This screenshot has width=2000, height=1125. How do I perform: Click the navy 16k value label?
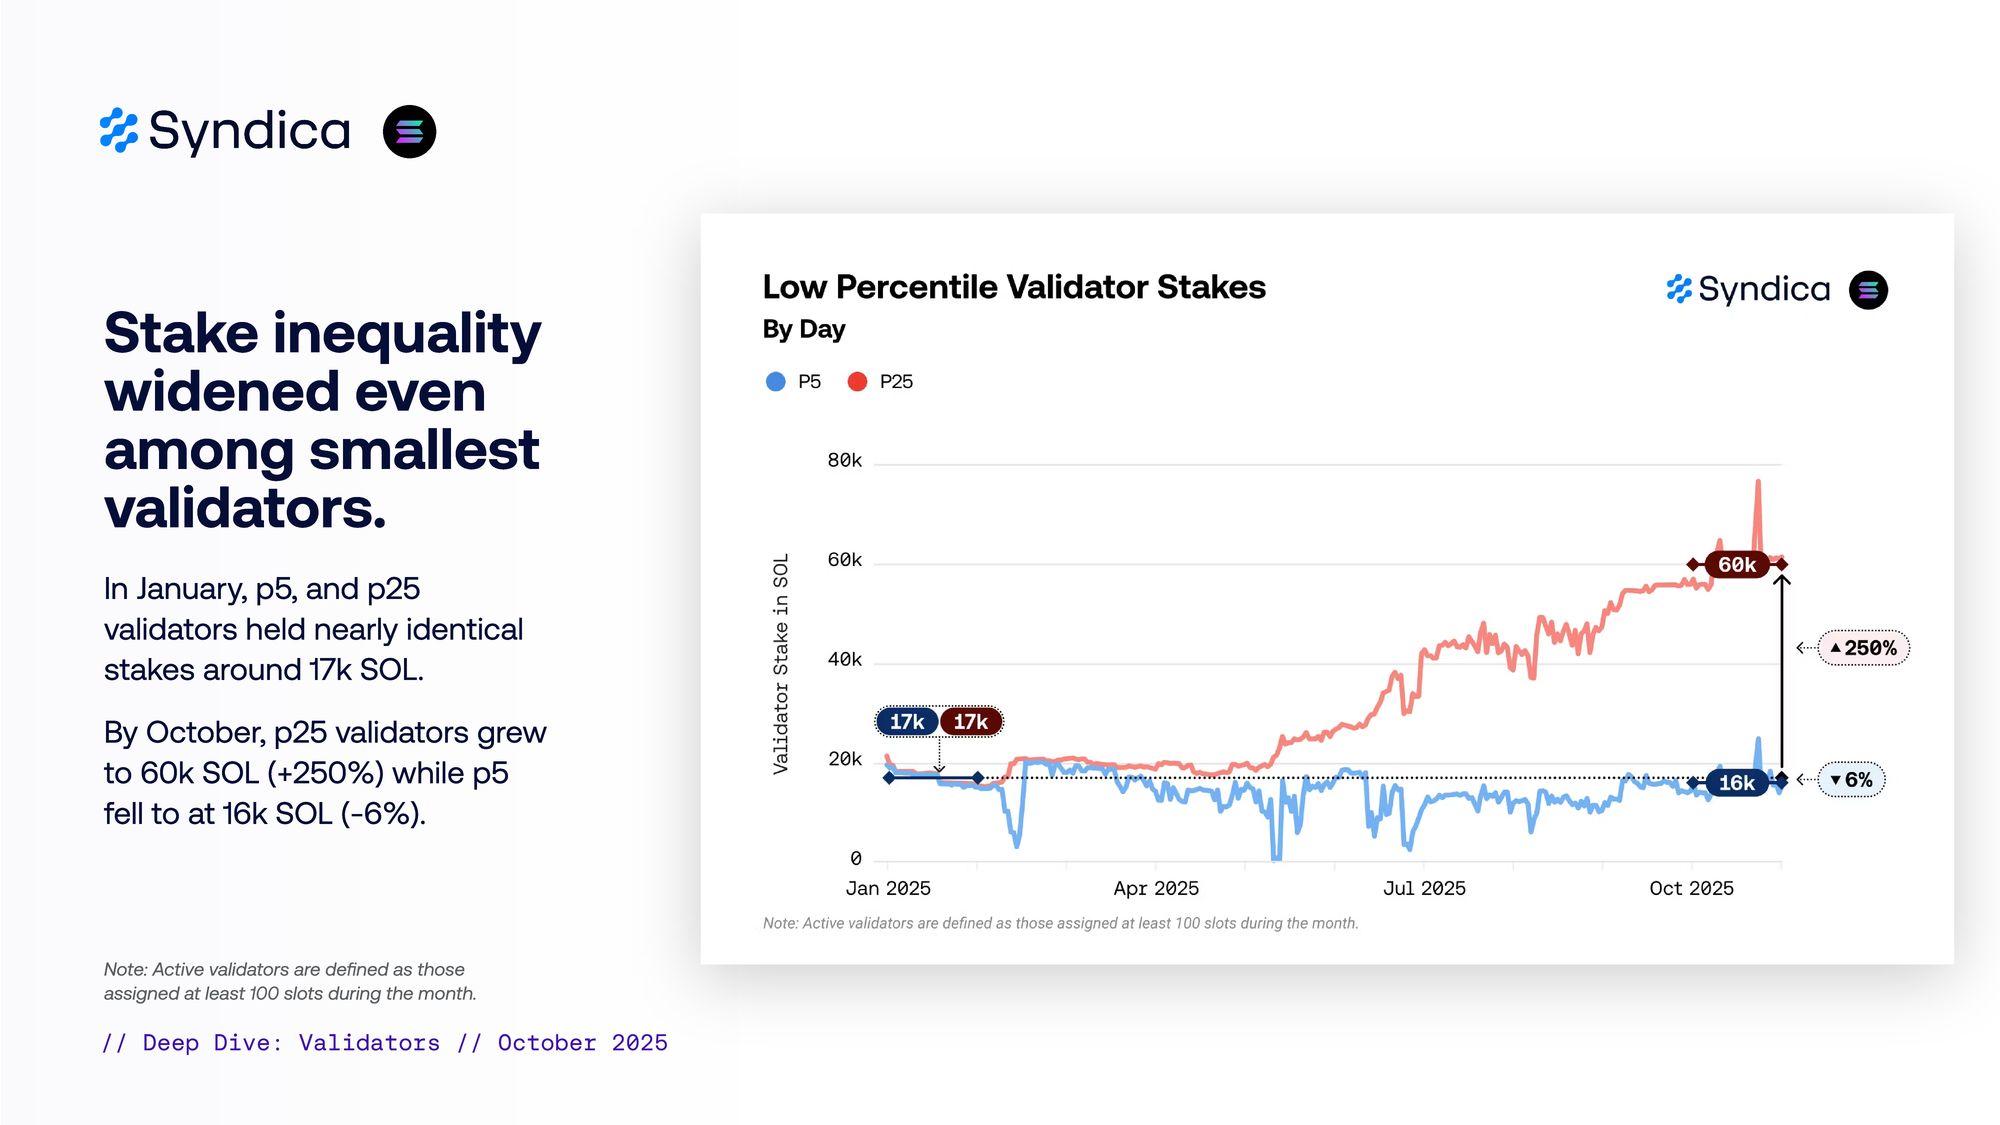coord(1737,783)
